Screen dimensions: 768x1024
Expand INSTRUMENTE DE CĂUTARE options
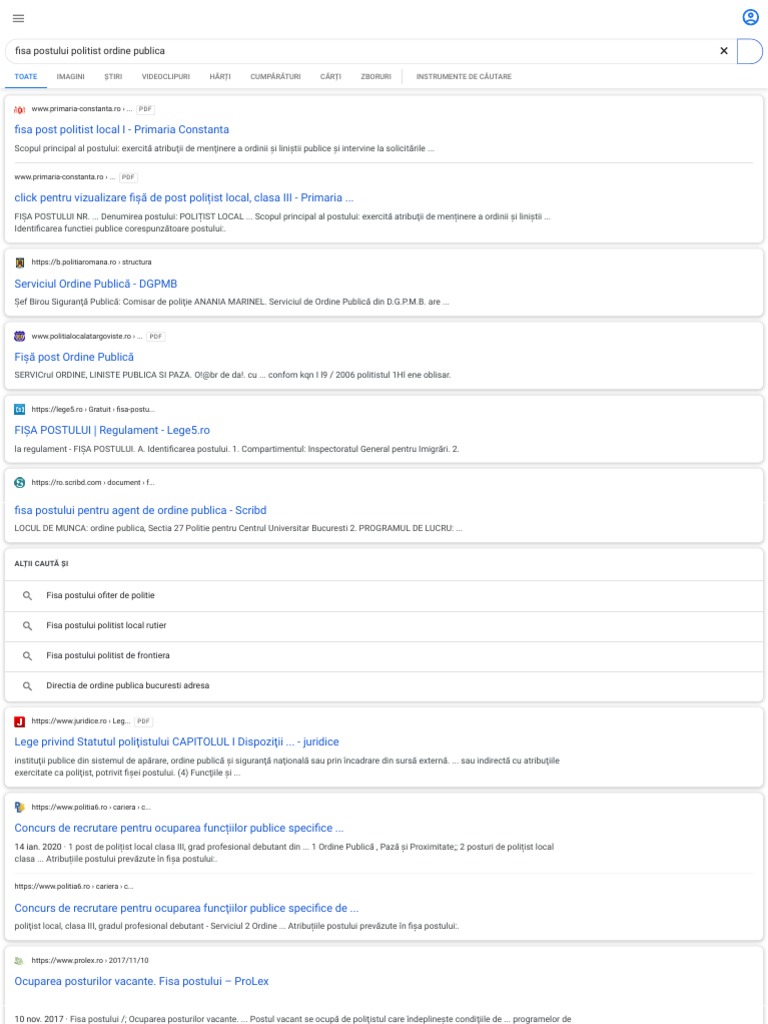point(464,76)
